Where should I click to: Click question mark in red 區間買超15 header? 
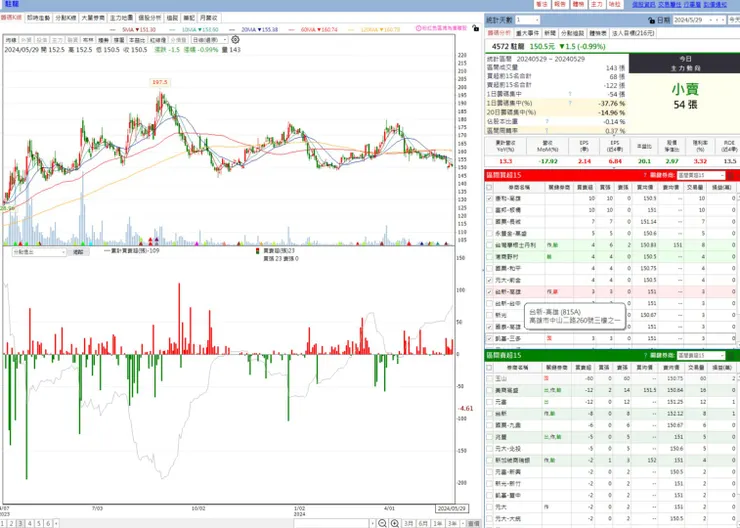(x=645, y=175)
